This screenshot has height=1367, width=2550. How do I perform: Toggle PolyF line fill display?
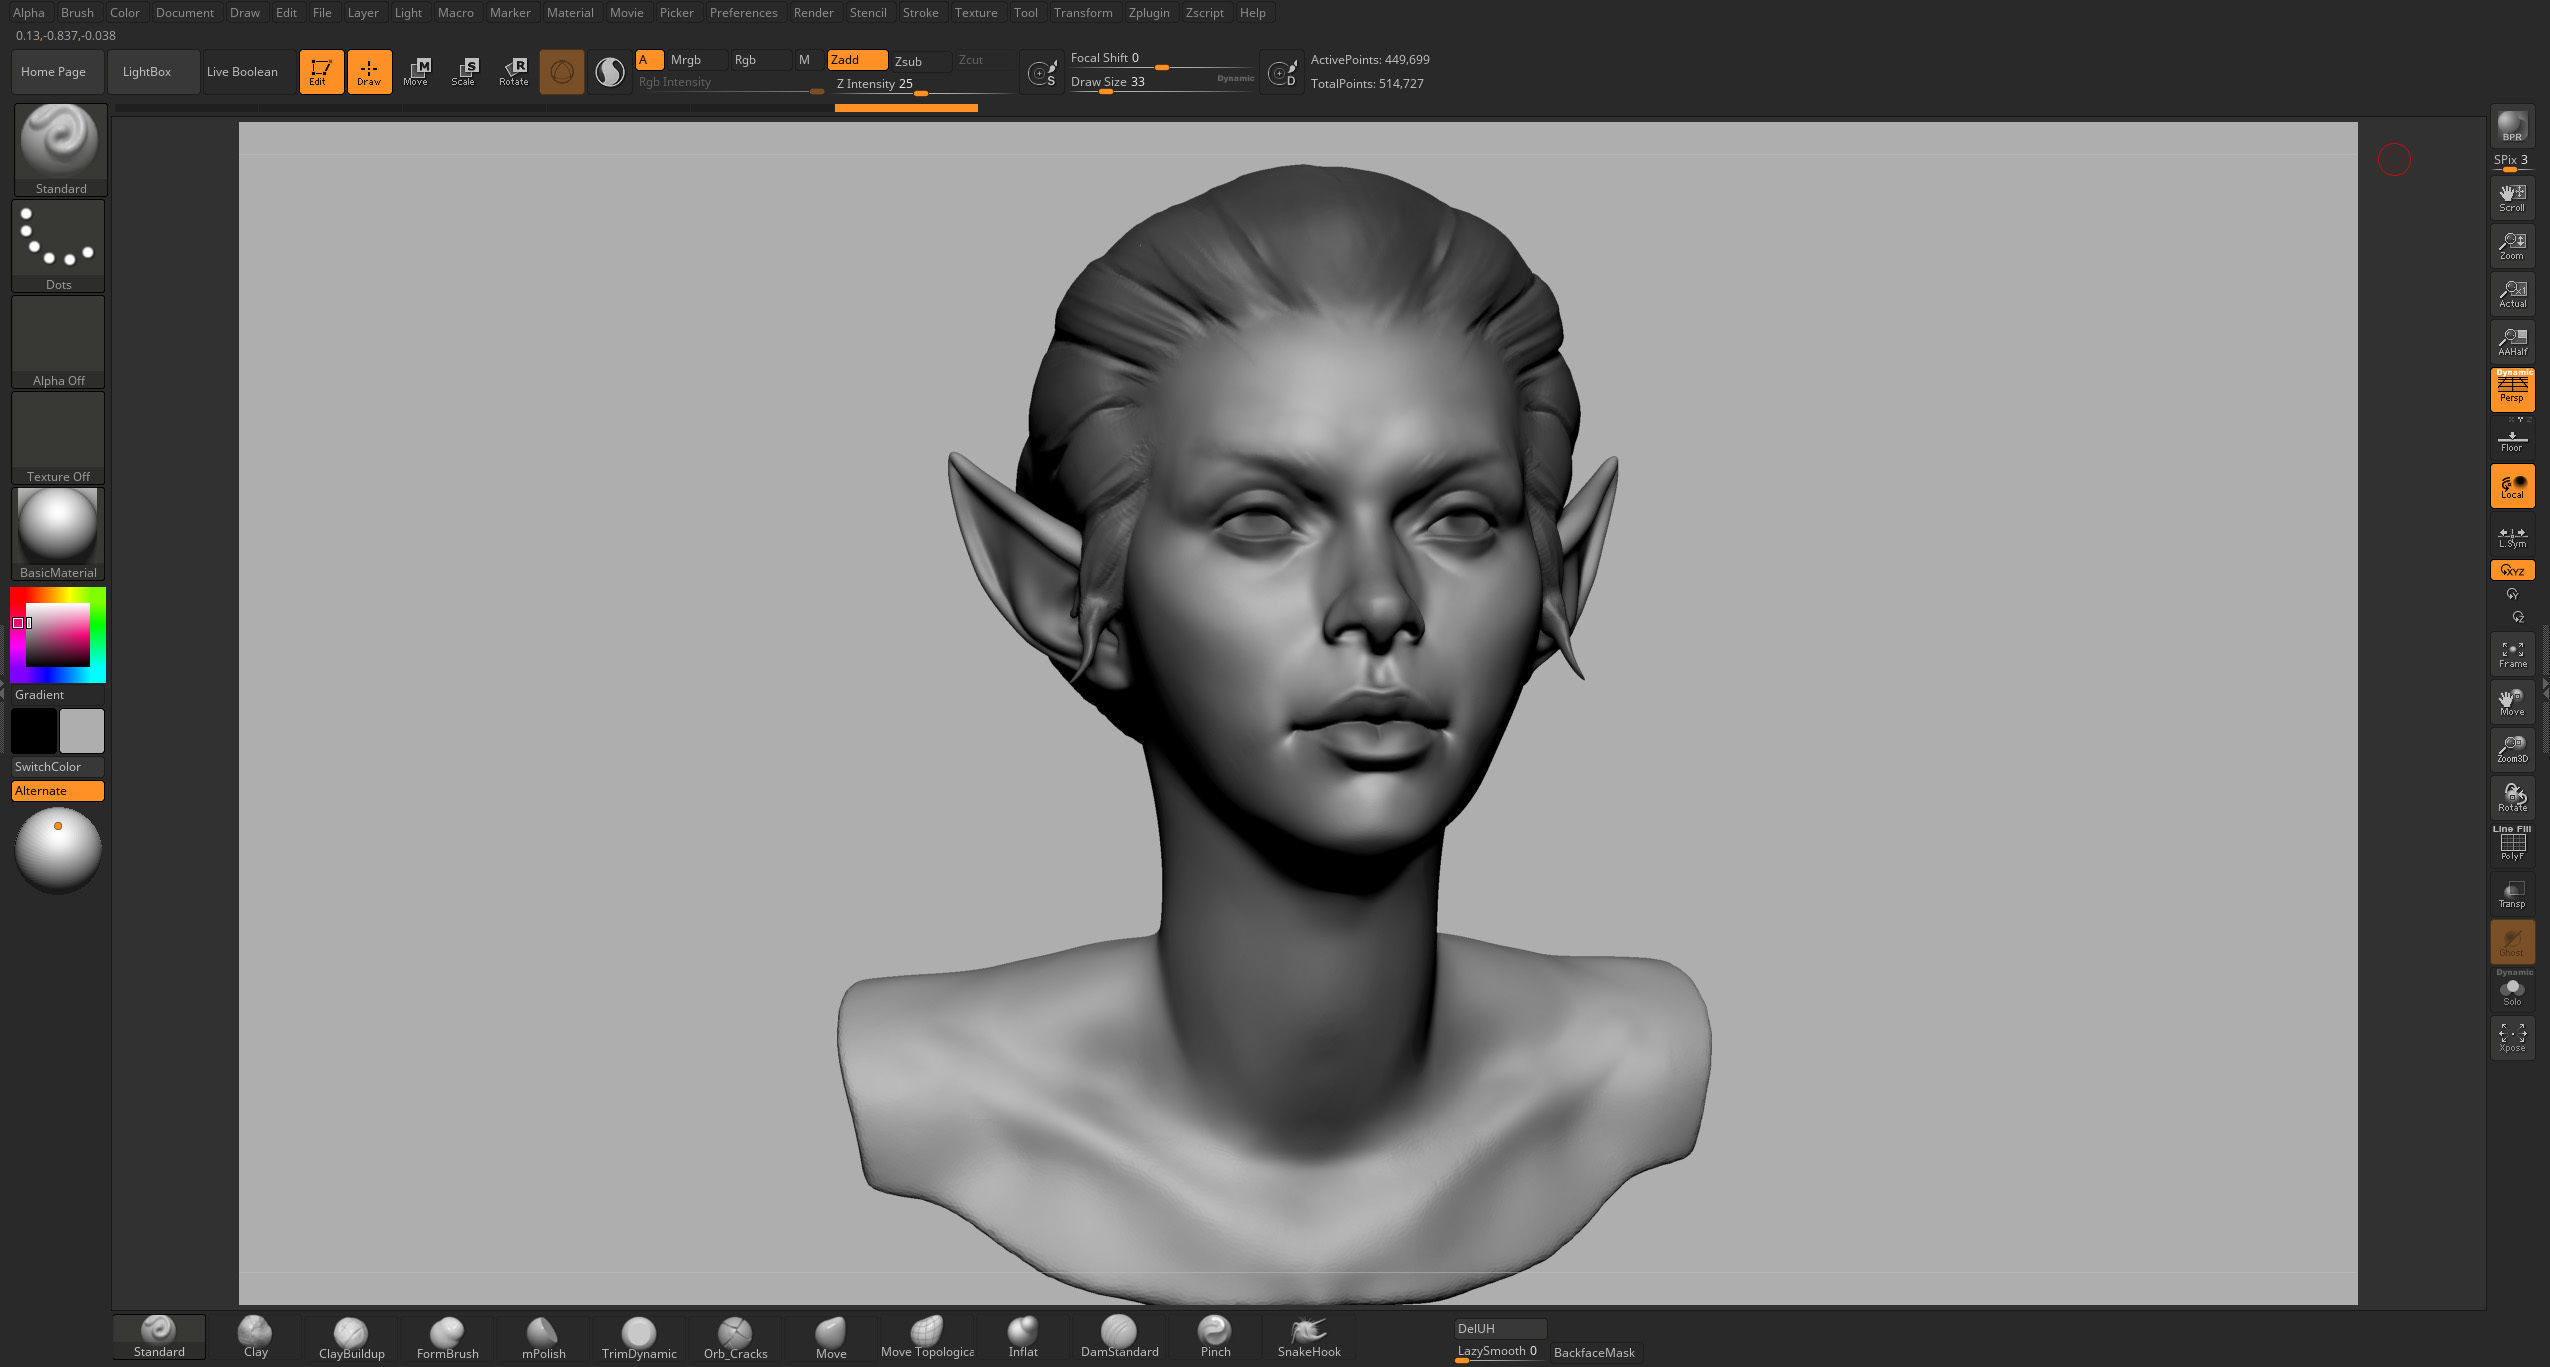click(x=2512, y=845)
